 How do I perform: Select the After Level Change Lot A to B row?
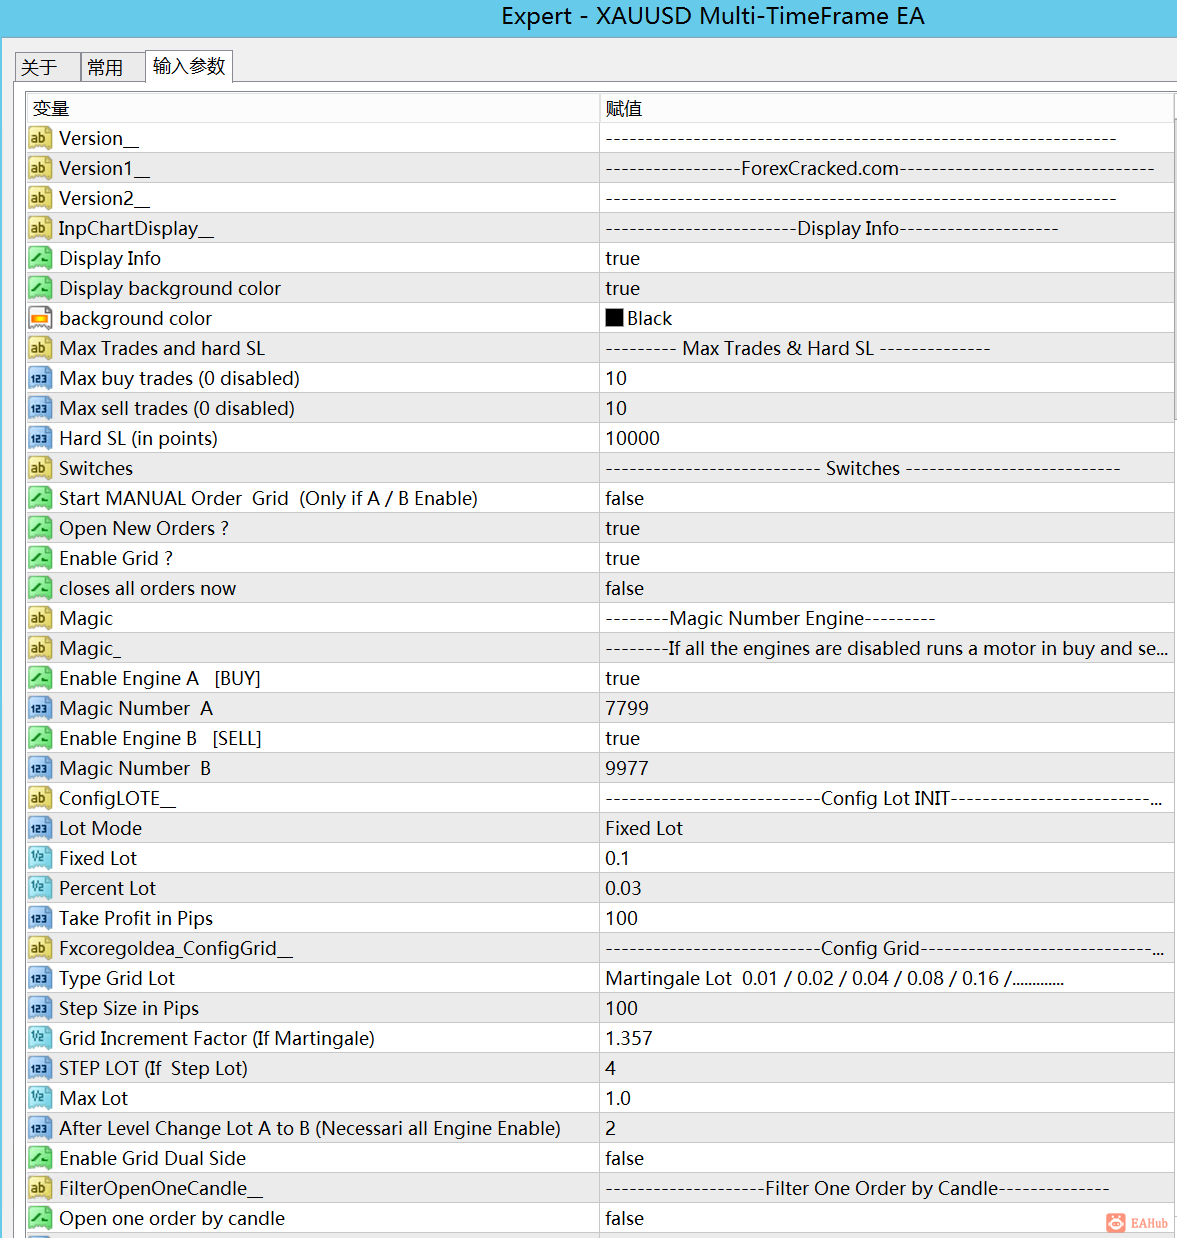pyautogui.click(x=600, y=1128)
